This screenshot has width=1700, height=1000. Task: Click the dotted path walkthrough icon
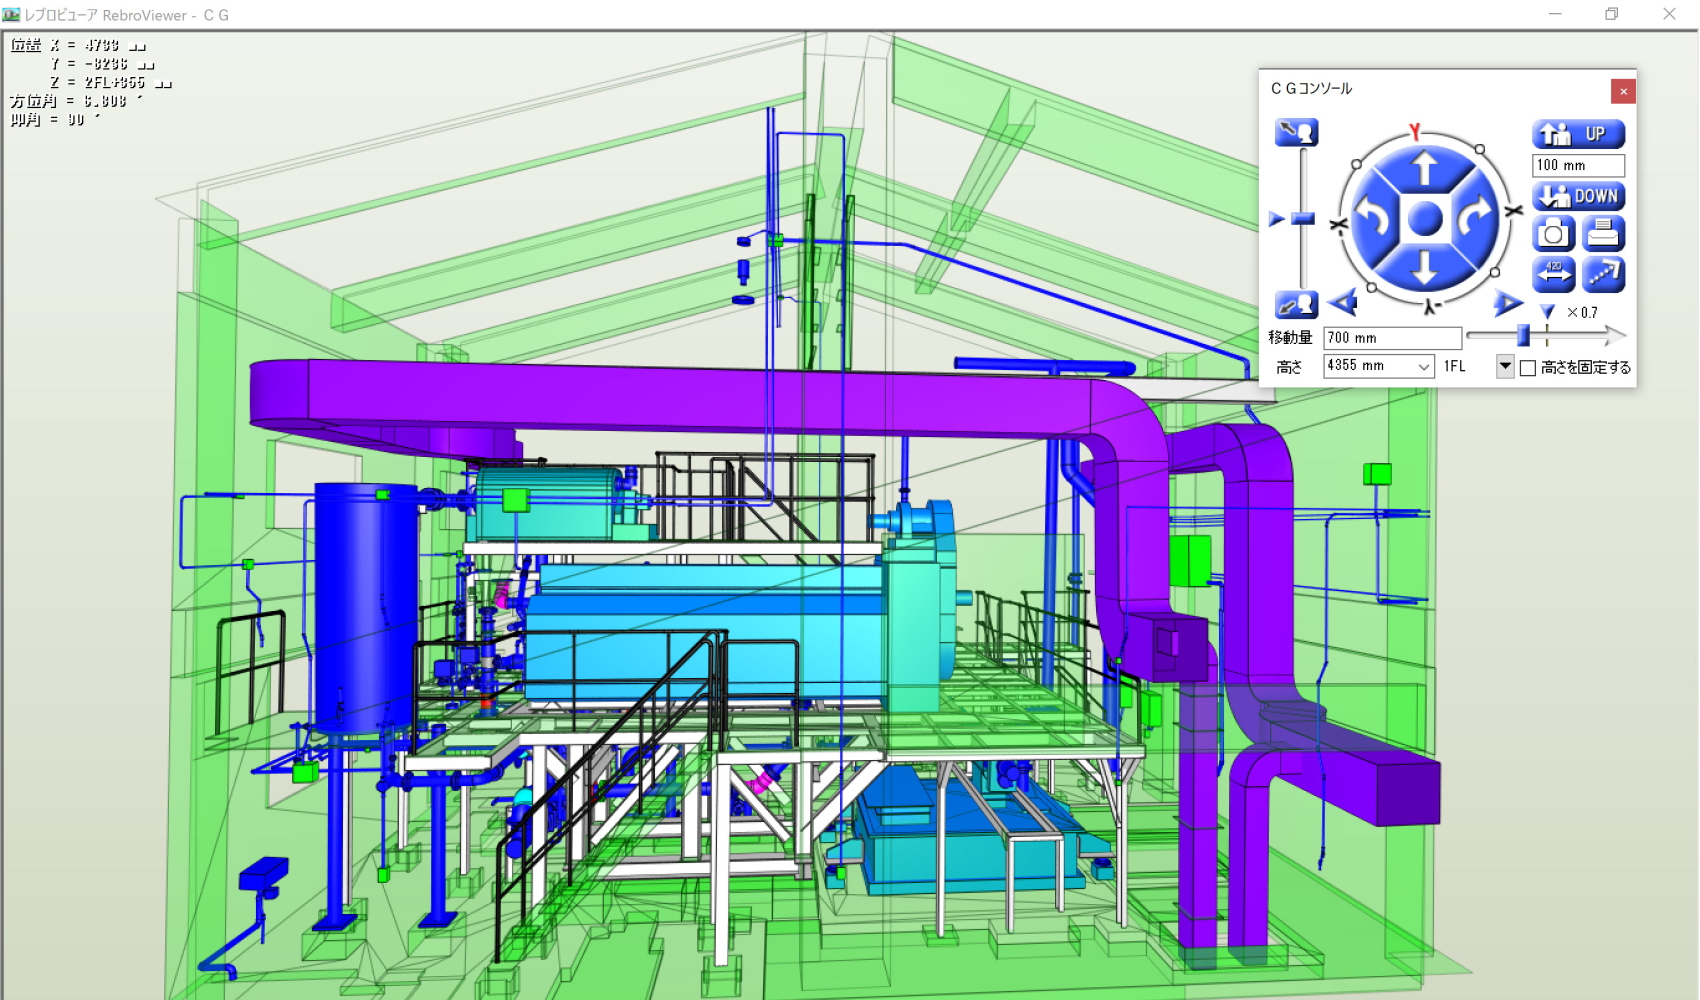pyautogui.click(x=1603, y=274)
